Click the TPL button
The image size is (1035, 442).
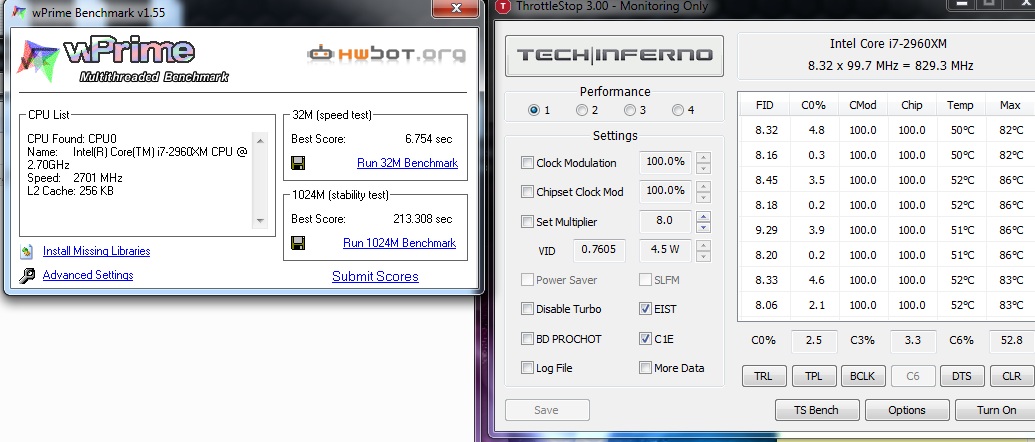[x=814, y=376]
